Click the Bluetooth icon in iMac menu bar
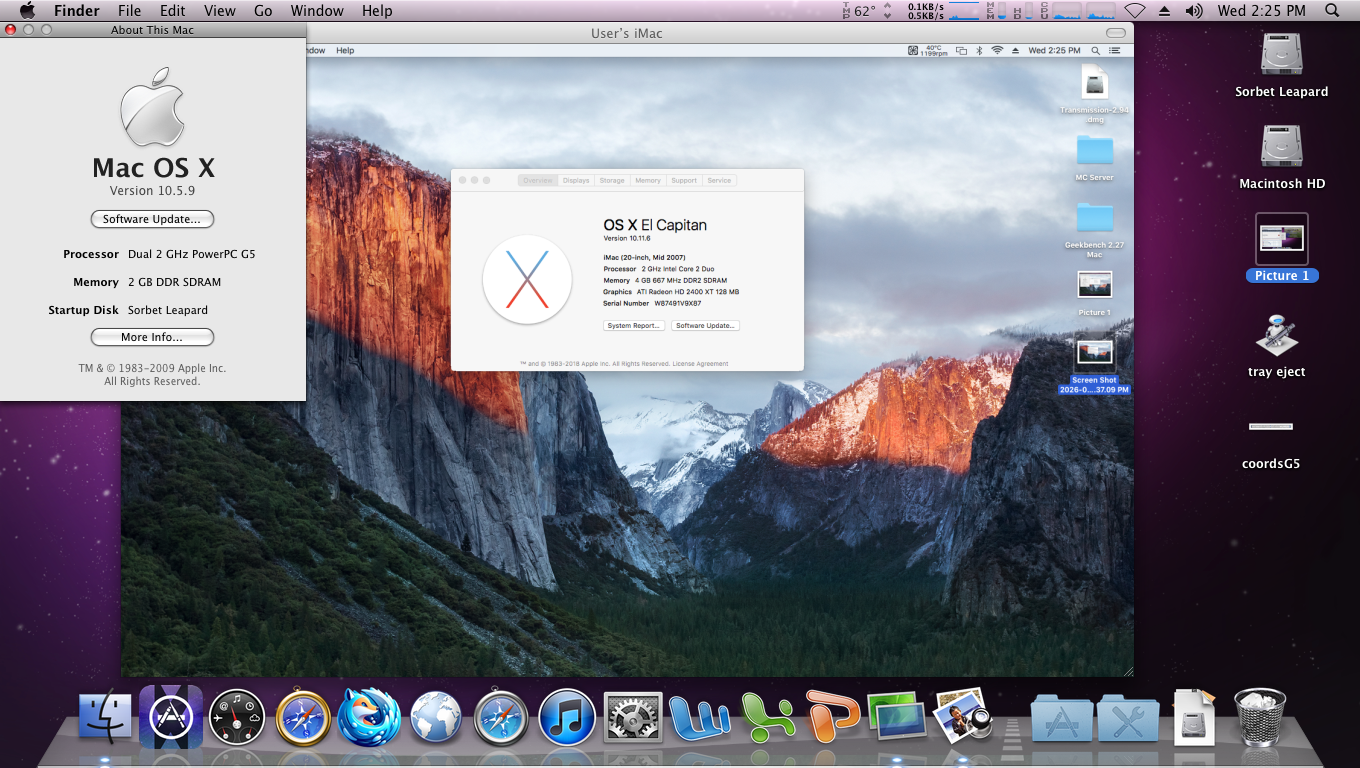The width and height of the screenshot is (1360, 768). (980, 50)
